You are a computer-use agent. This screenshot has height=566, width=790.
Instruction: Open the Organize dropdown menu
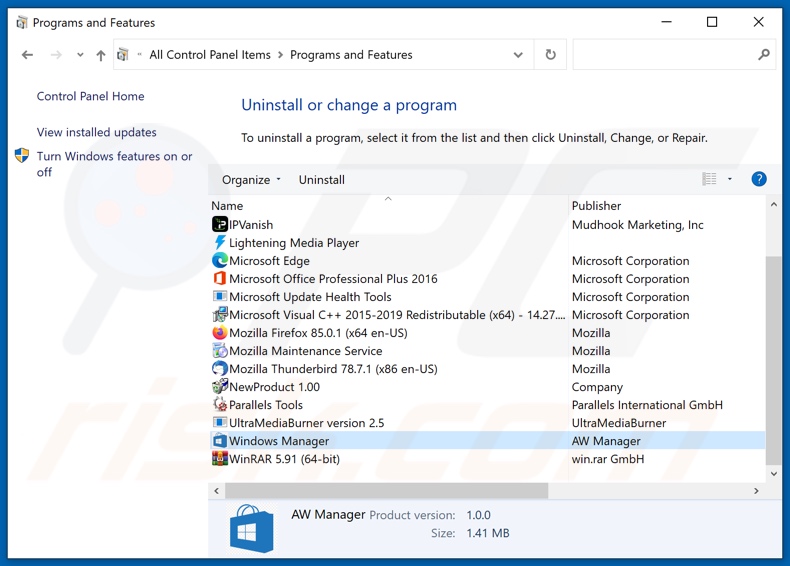click(x=251, y=180)
